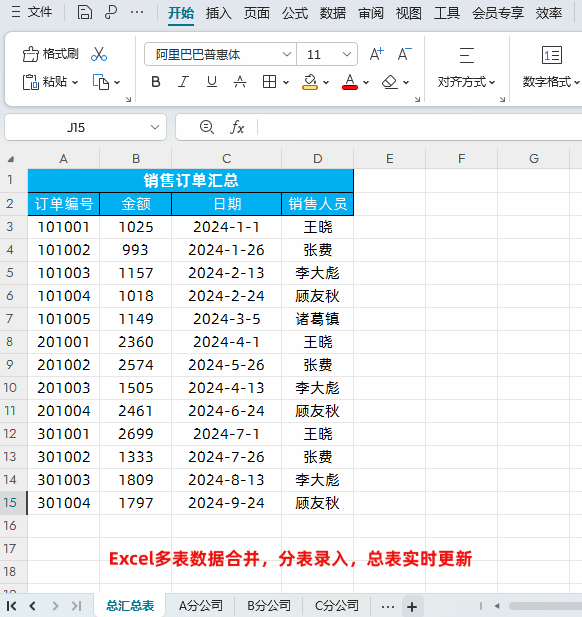Switch to the 数据 ribbon tab
Image resolution: width=582 pixels, height=617 pixels.
coord(333,13)
